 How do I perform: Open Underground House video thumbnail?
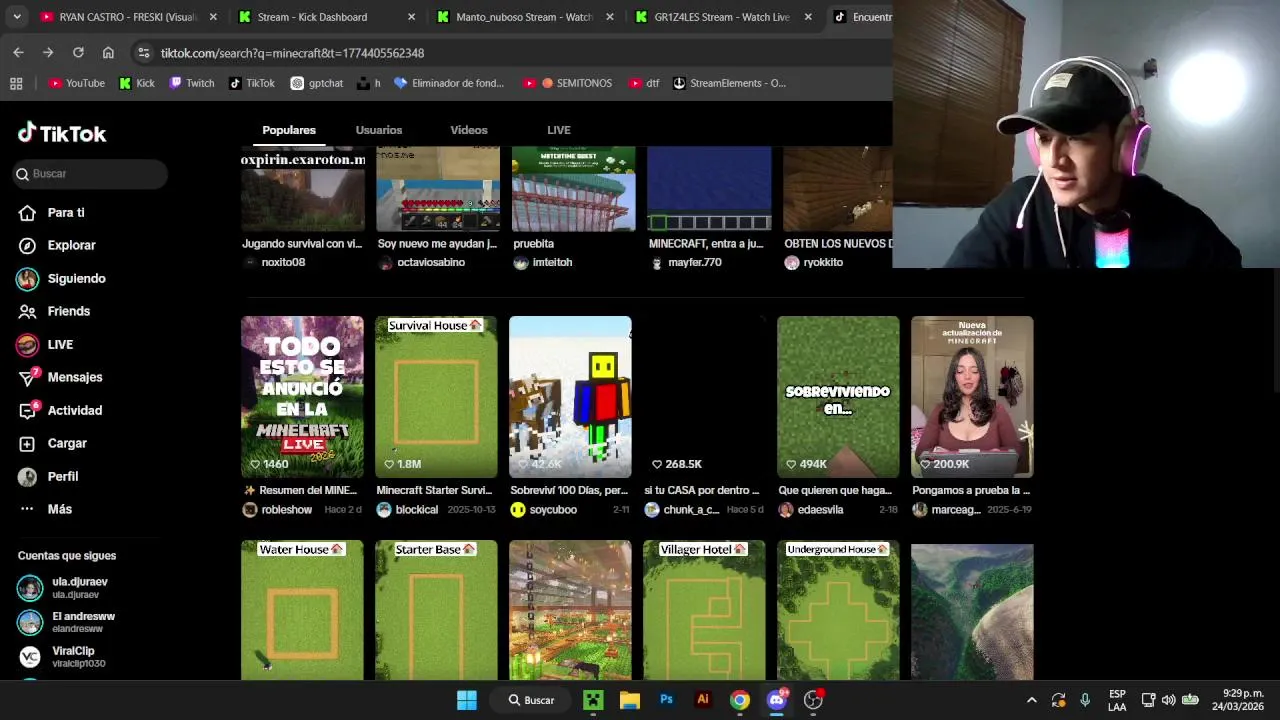click(x=838, y=610)
